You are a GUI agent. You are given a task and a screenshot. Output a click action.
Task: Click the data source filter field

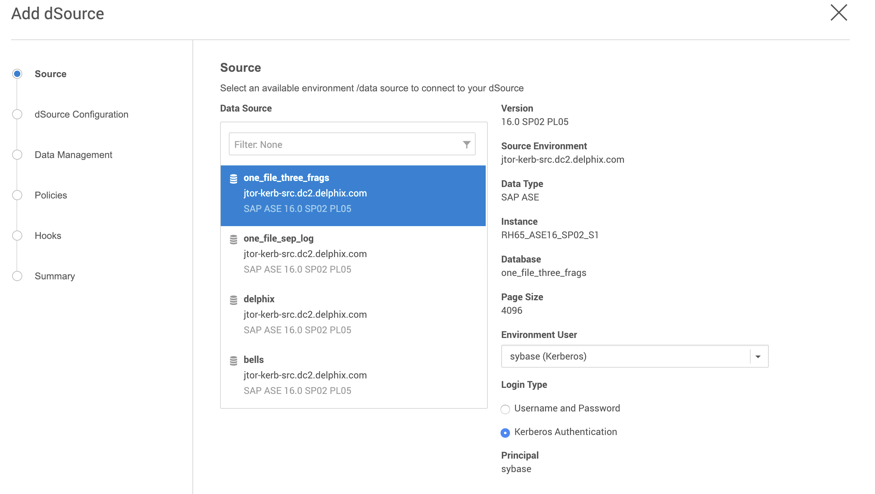pos(343,145)
